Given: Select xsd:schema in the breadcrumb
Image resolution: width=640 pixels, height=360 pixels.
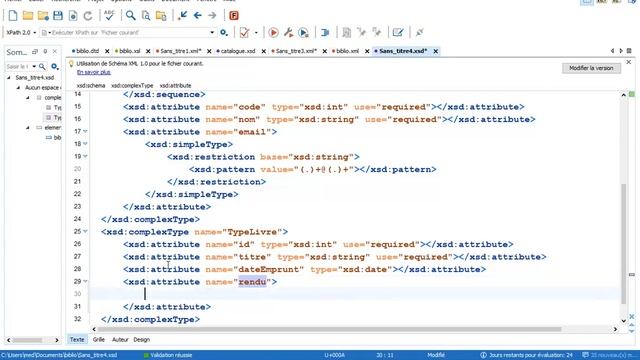Looking at the screenshot, I should tap(91, 85).
